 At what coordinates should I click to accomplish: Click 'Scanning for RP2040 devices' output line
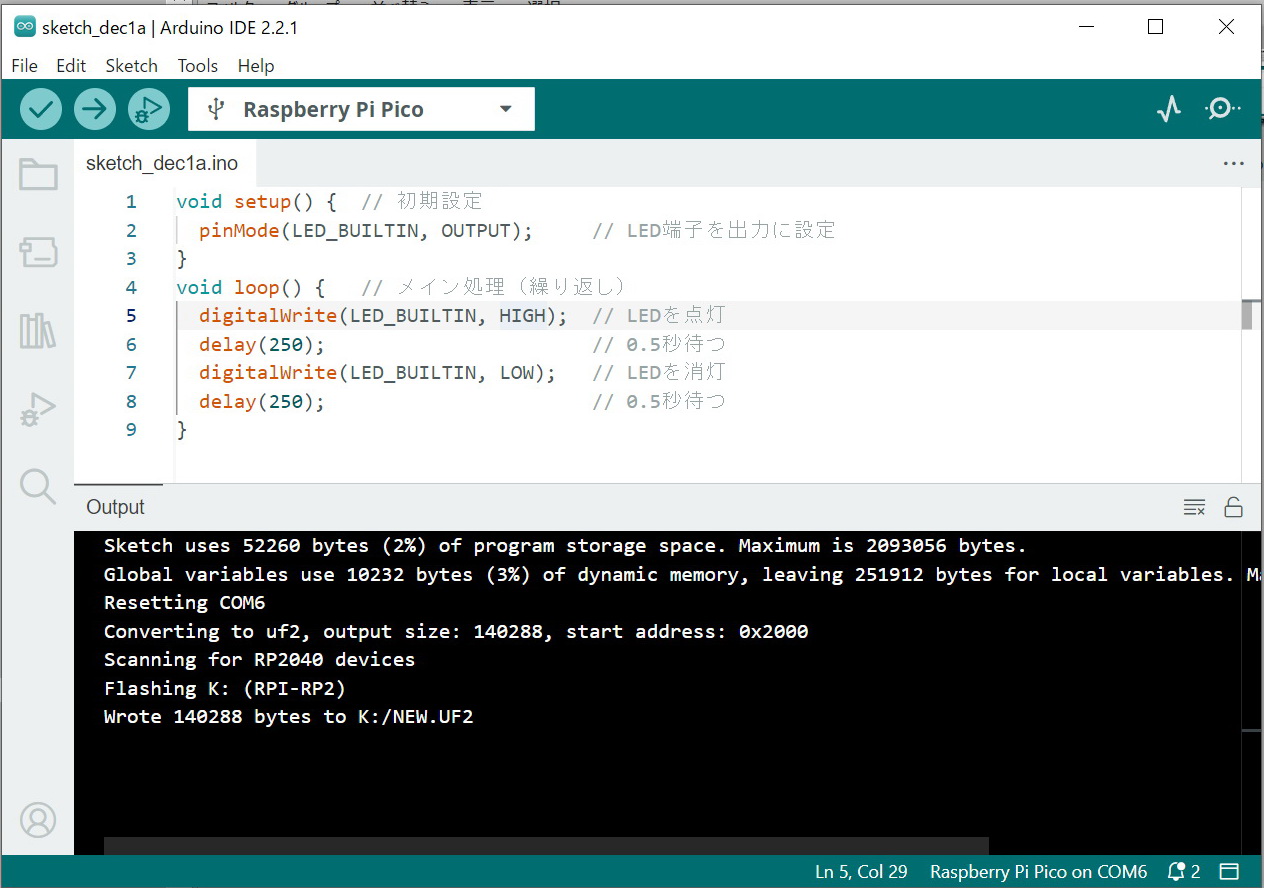(259, 660)
